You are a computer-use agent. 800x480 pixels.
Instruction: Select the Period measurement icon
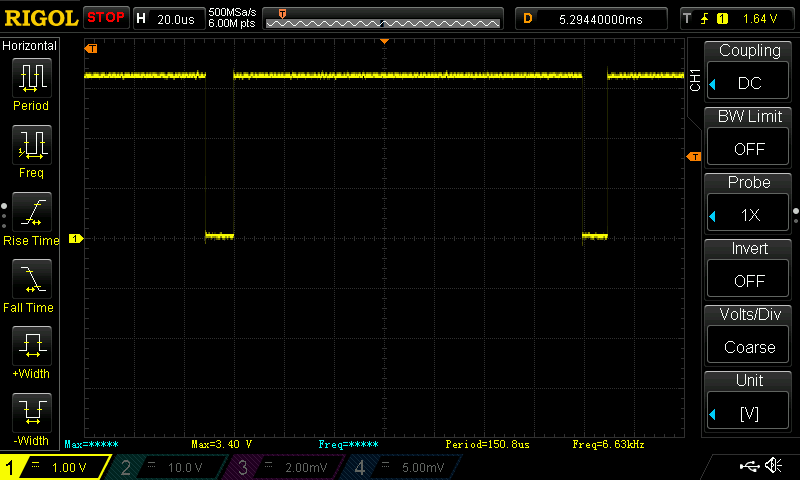tap(32, 78)
